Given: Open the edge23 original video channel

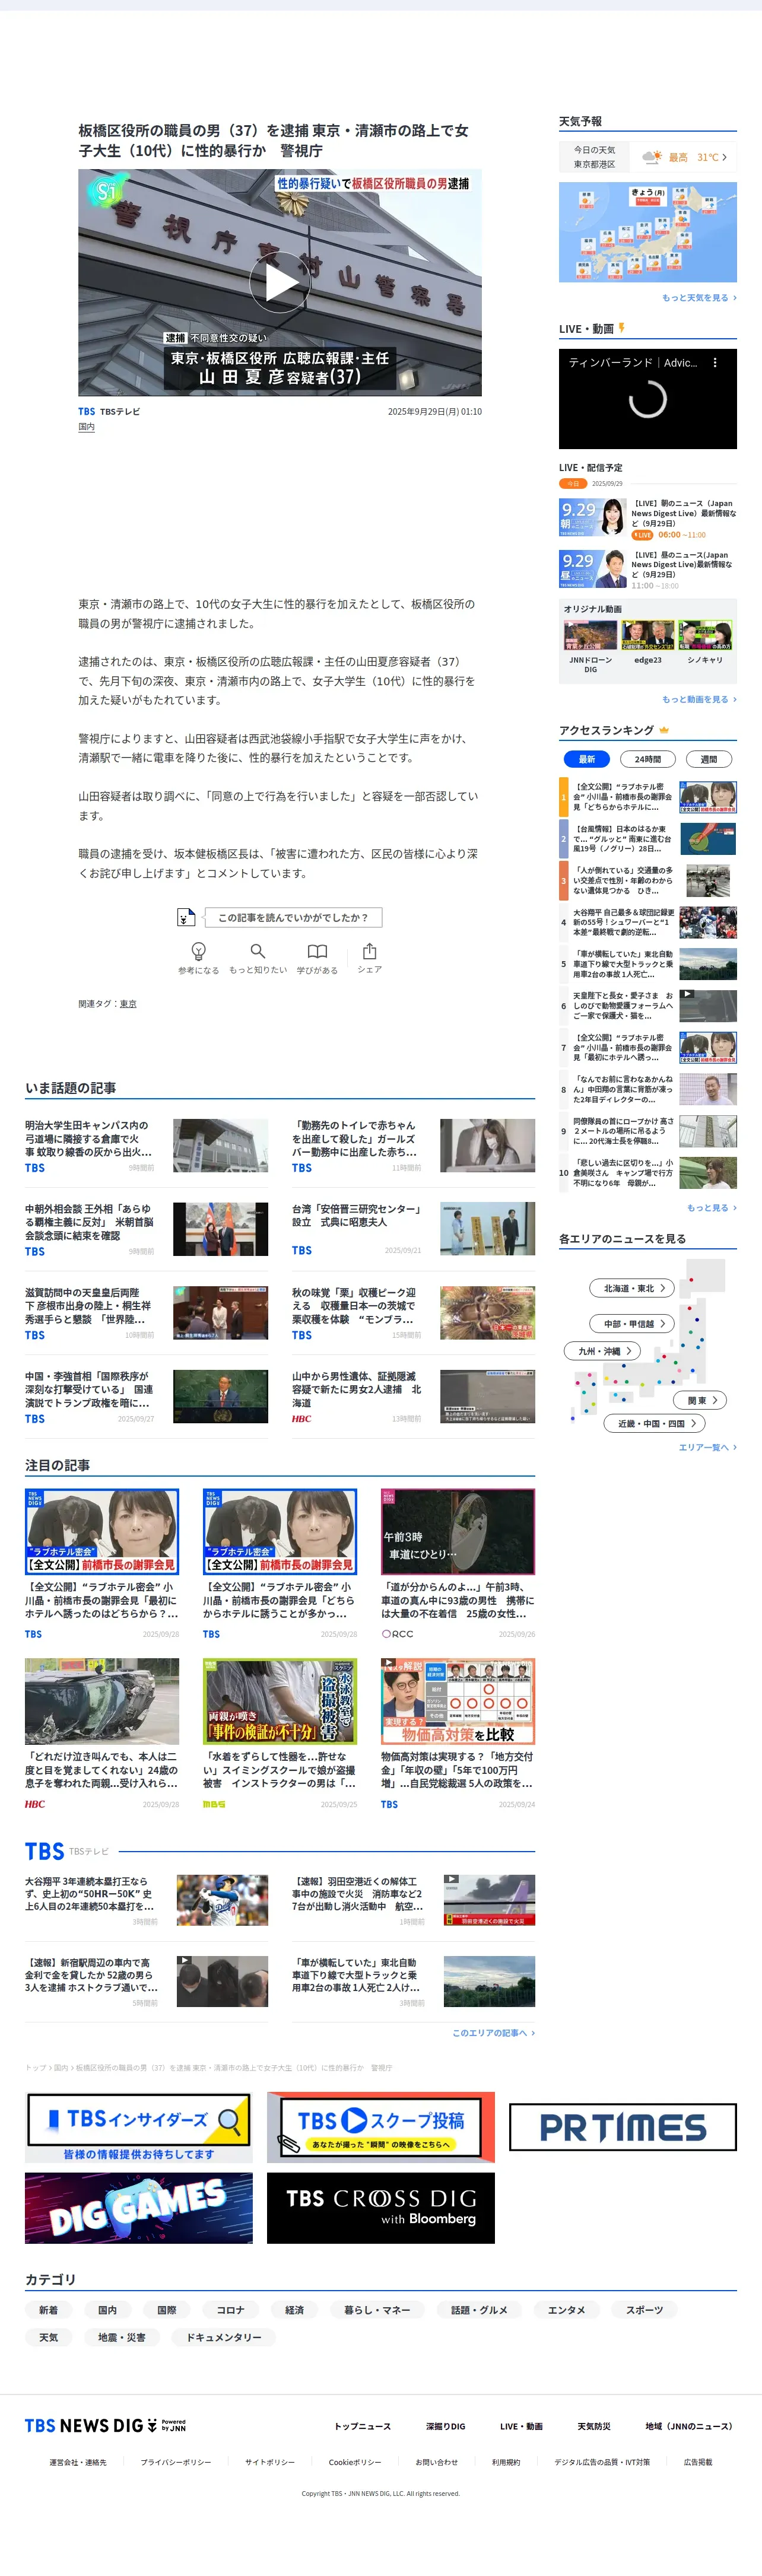Looking at the screenshot, I should (648, 643).
